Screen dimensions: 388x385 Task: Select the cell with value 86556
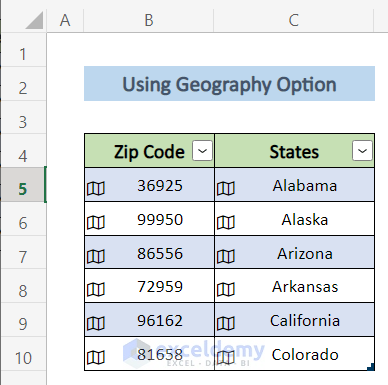[x=149, y=252]
